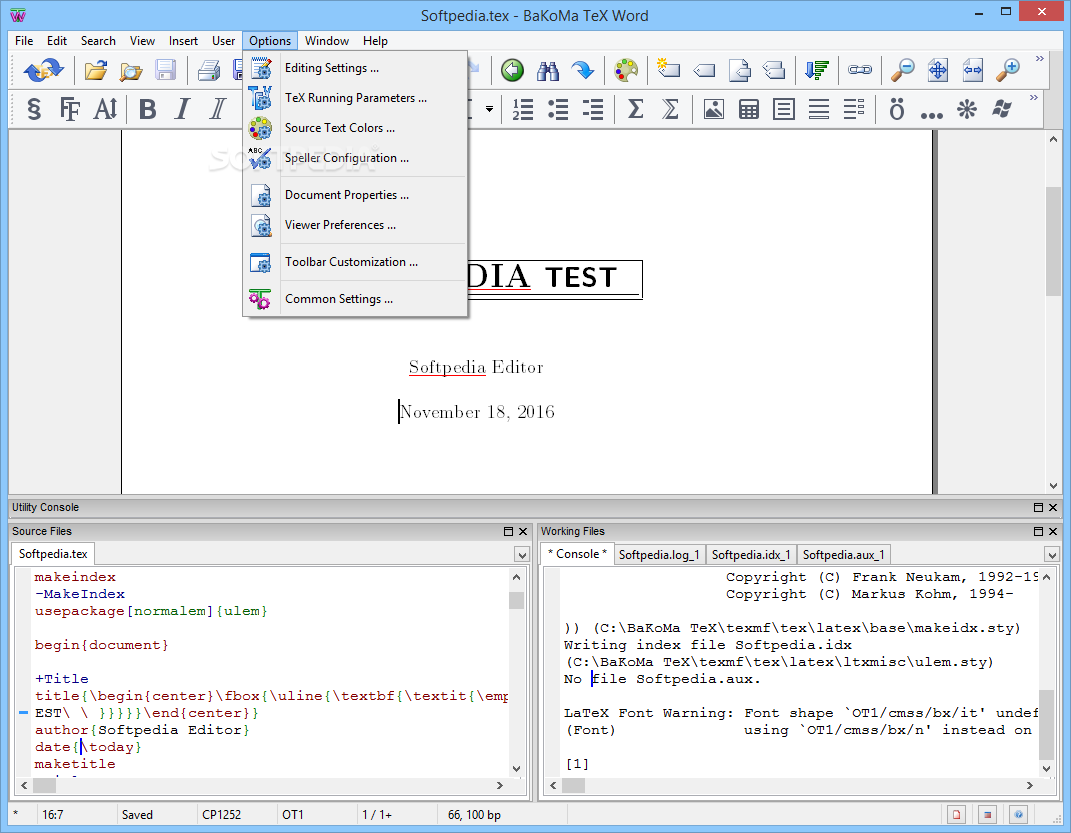1071x833 pixels.
Task: Expand formatting toolbar overflow chevron
Action: 1033,98
